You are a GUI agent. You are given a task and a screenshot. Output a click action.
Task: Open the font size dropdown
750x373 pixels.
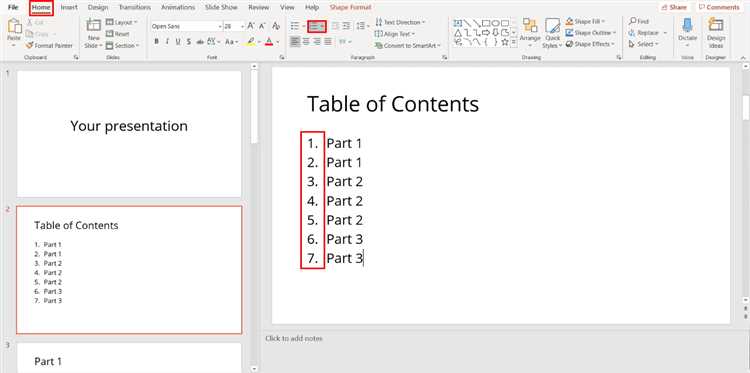click(243, 27)
